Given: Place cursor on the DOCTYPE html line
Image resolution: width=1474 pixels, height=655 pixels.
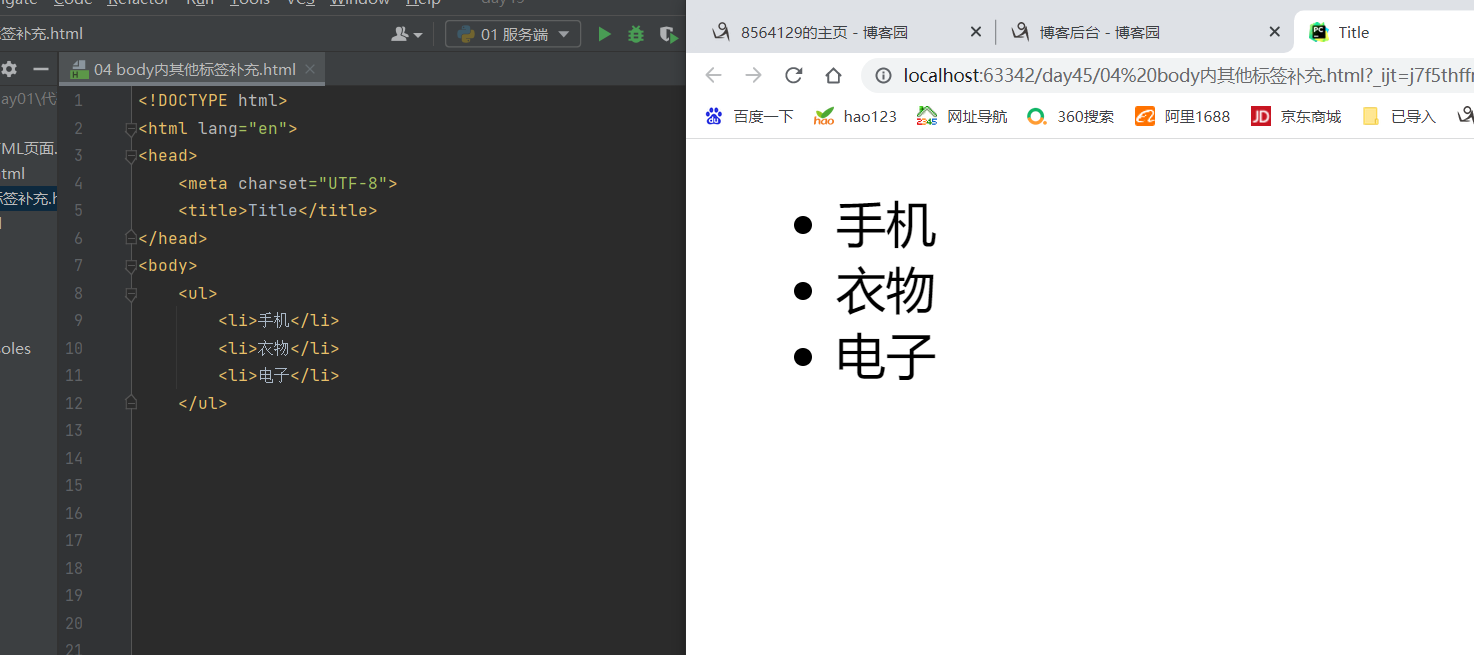Looking at the screenshot, I should coord(213,101).
